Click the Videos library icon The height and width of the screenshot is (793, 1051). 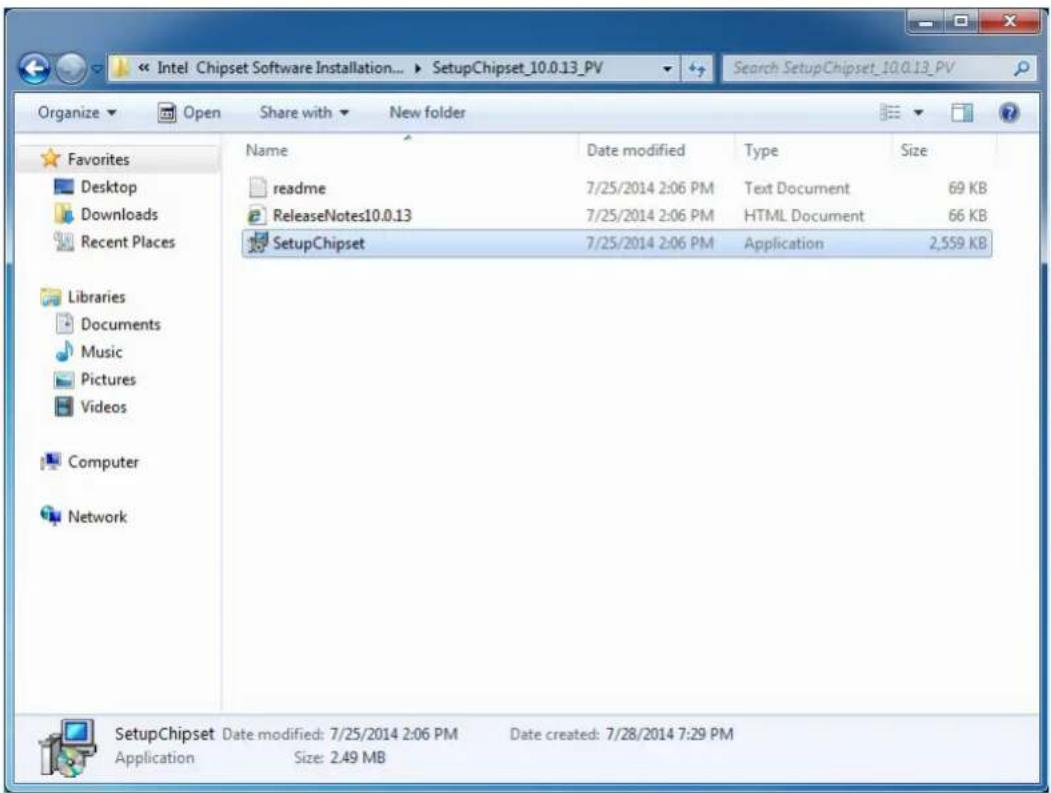pyautogui.click(x=64, y=406)
